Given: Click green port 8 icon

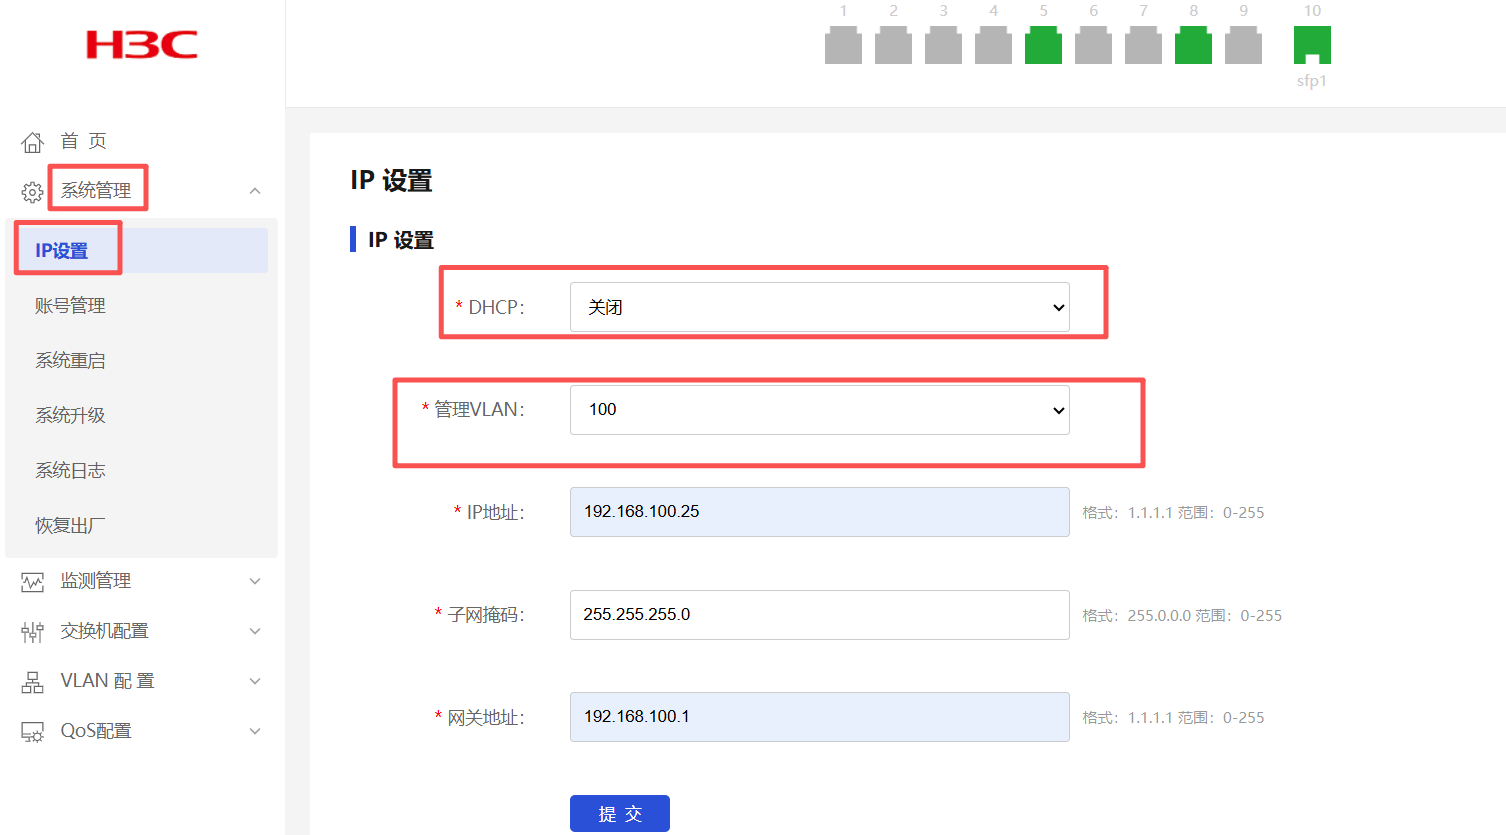Looking at the screenshot, I should point(1193,46).
